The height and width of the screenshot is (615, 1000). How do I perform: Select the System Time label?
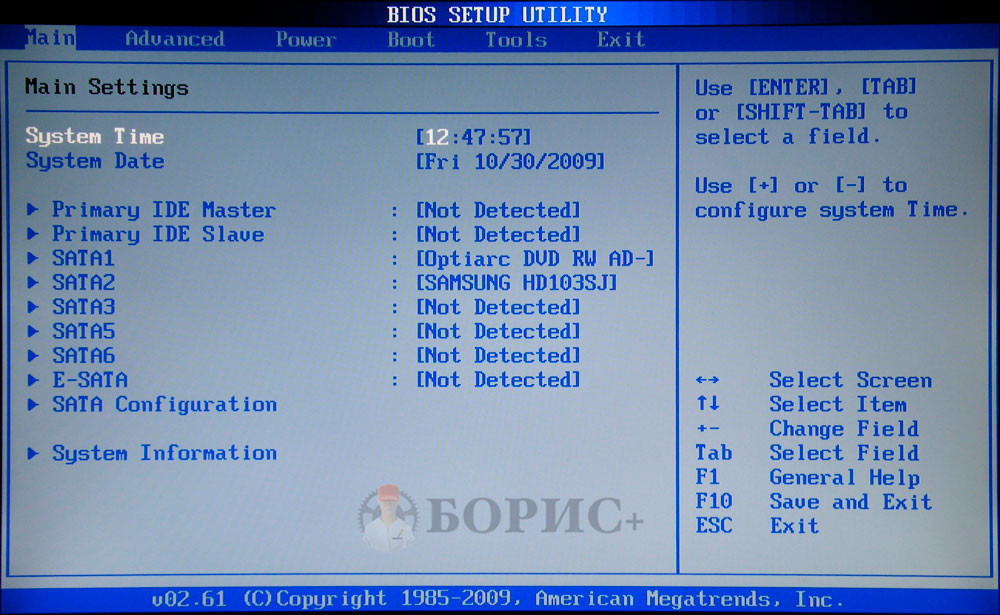[94, 136]
